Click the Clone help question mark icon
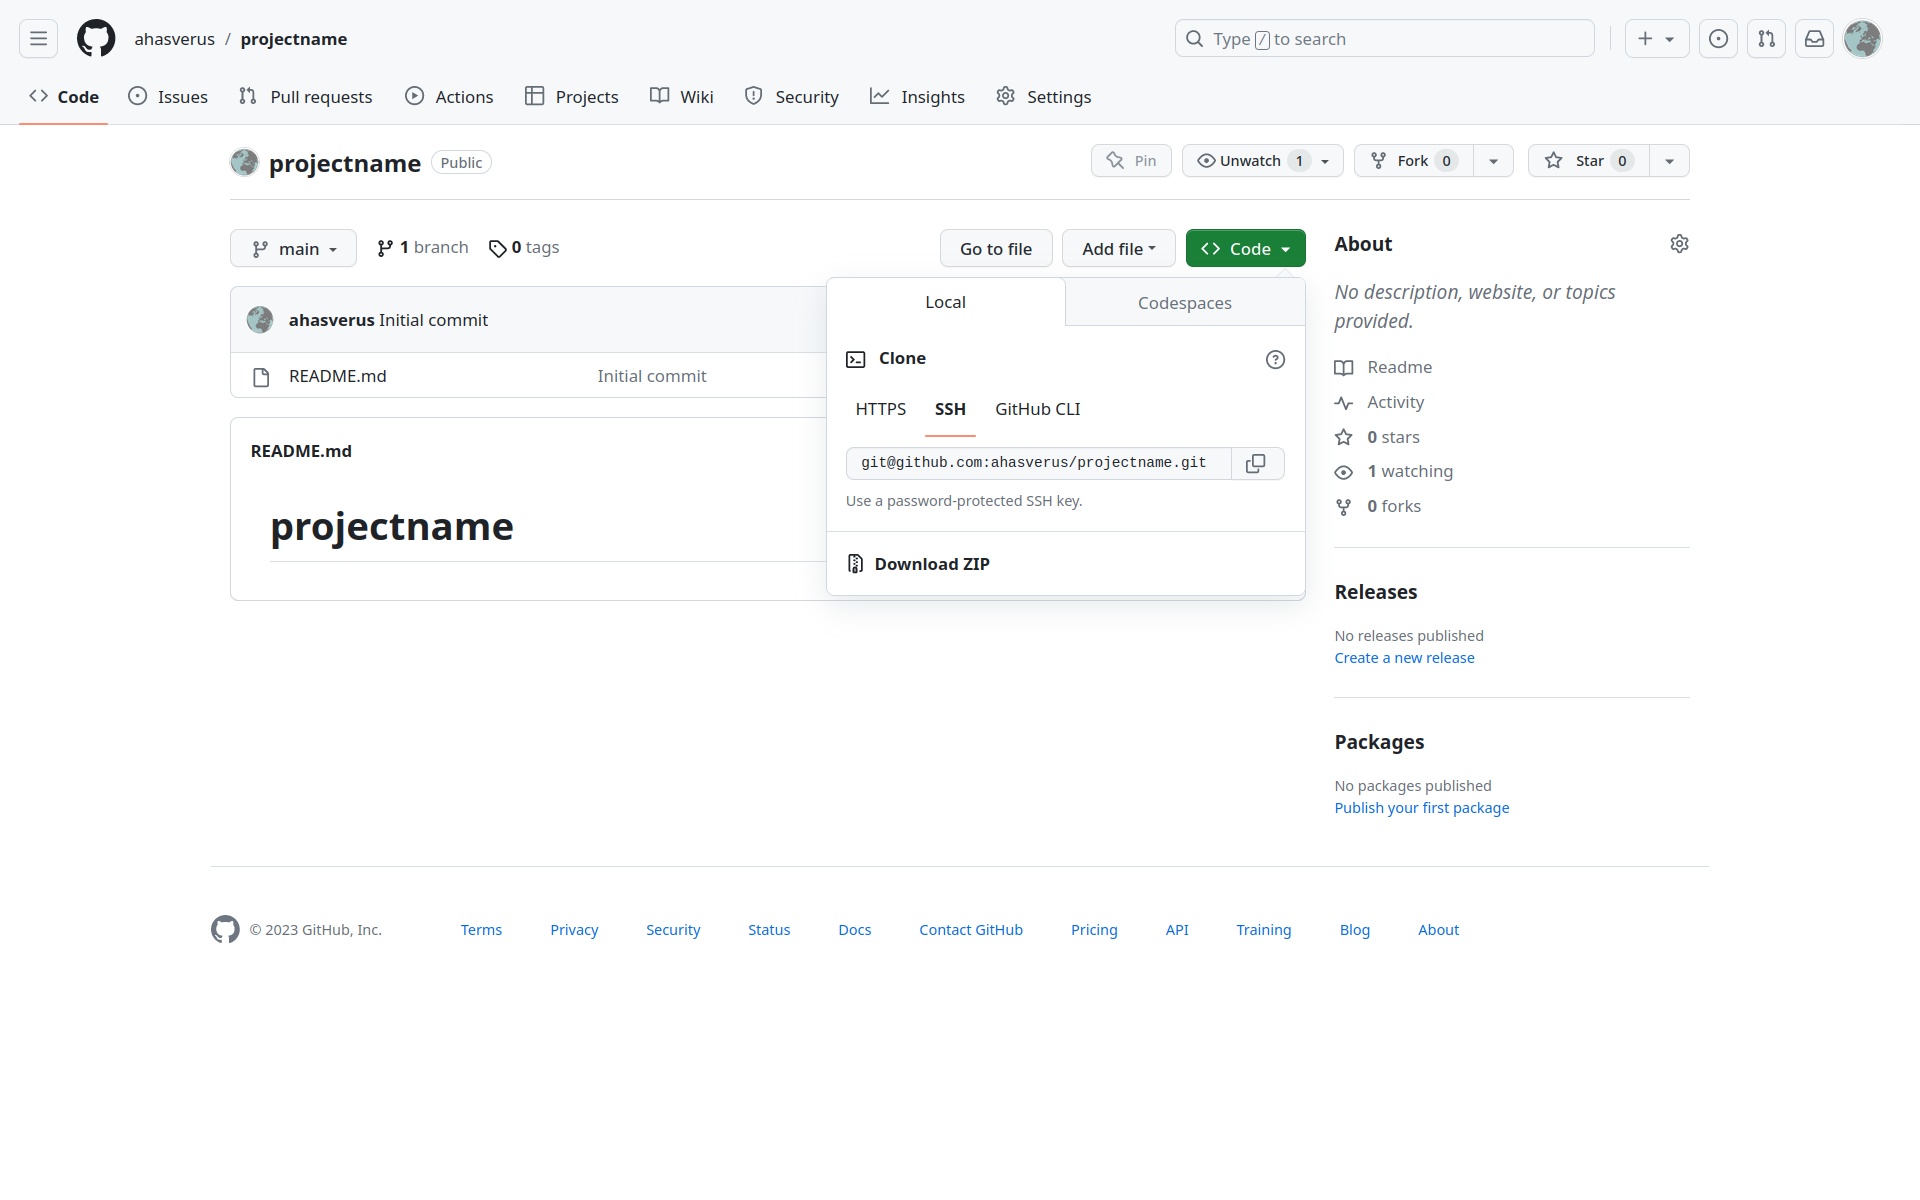 [1275, 360]
